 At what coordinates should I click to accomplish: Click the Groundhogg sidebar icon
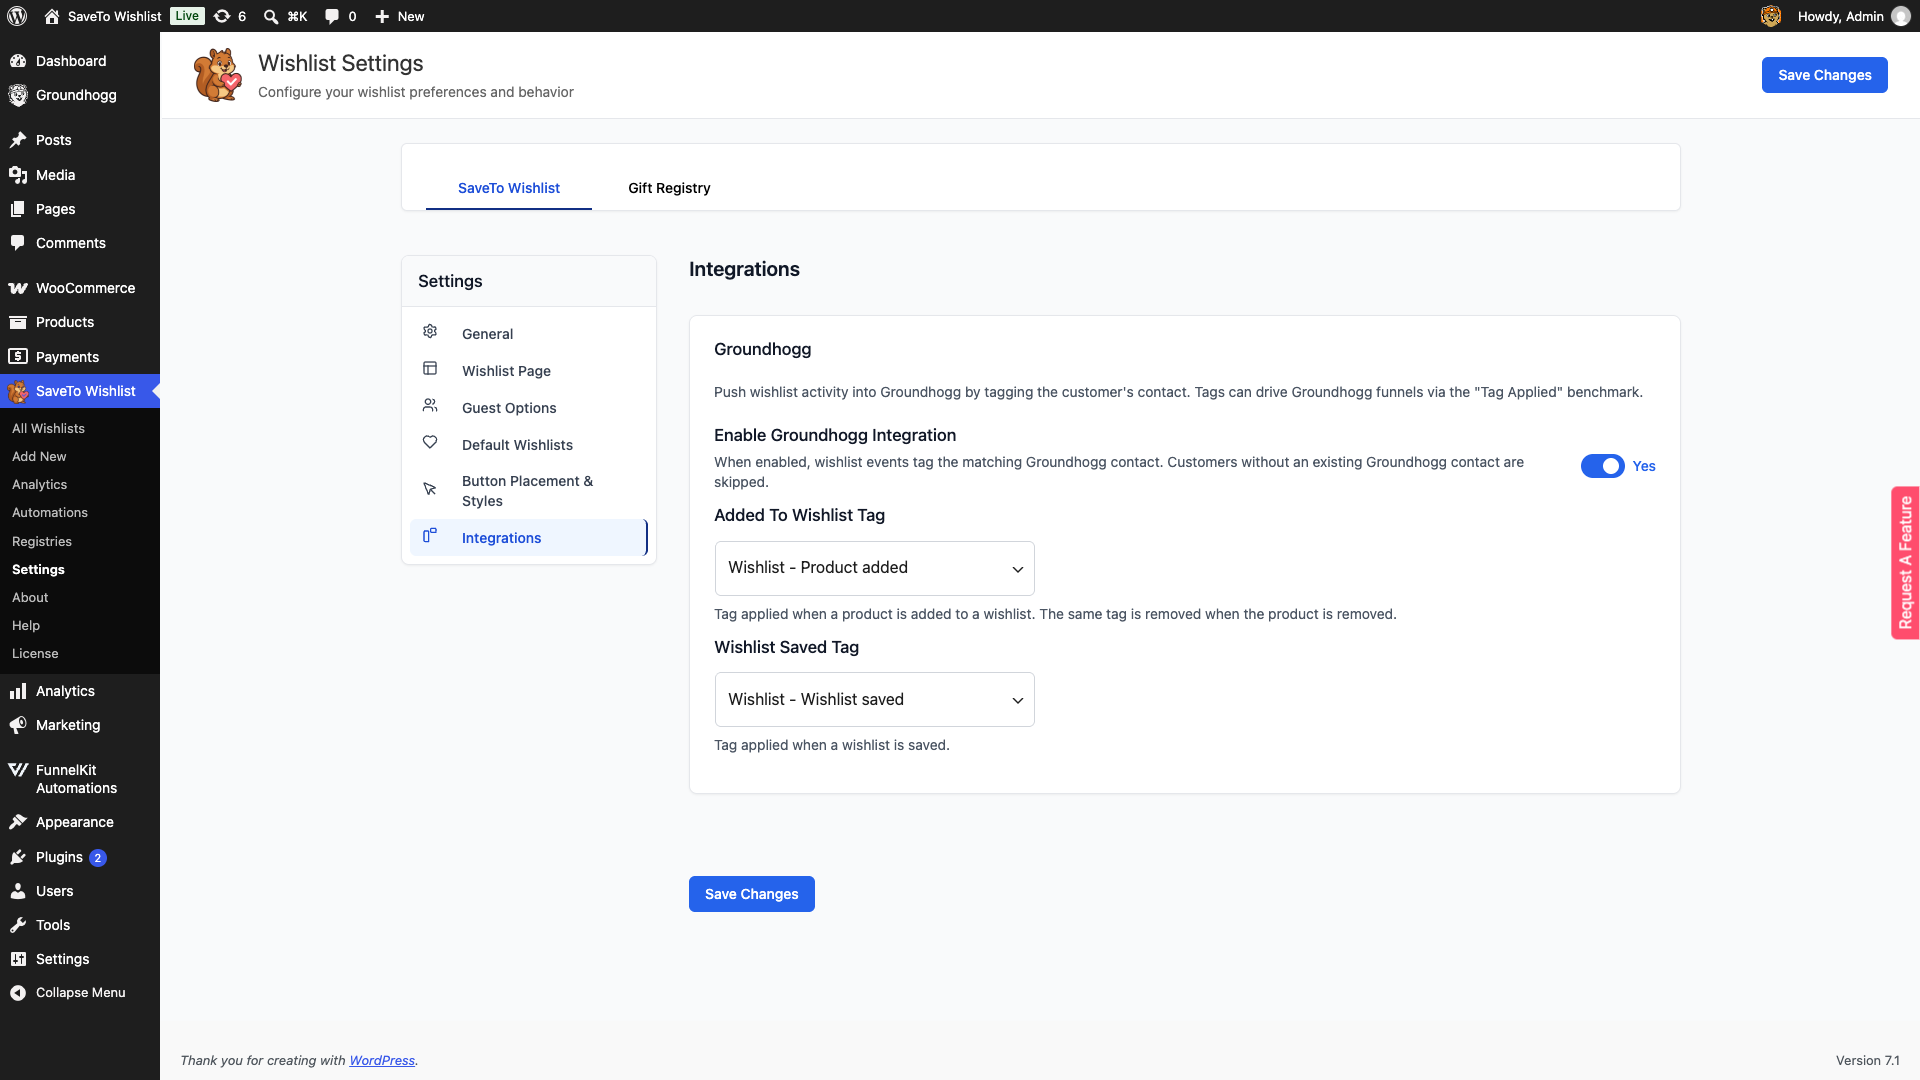[18, 95]
